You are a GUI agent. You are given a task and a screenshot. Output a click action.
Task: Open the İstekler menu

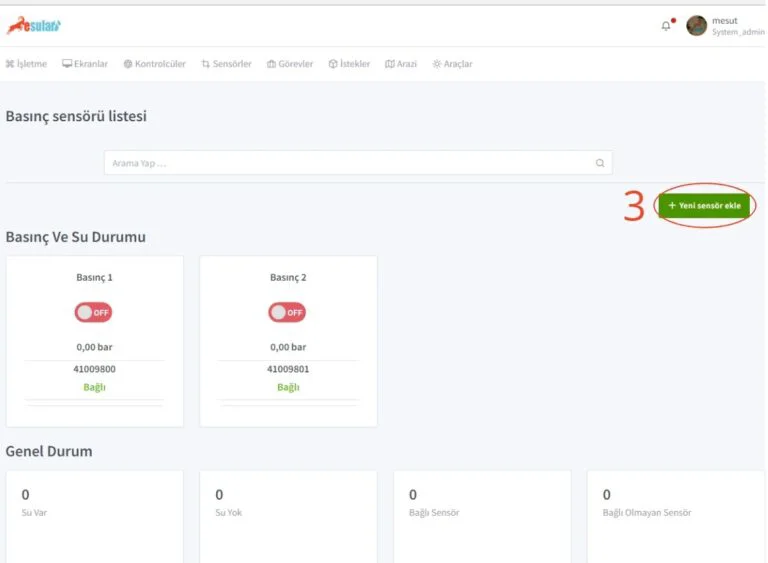point(349,64)
